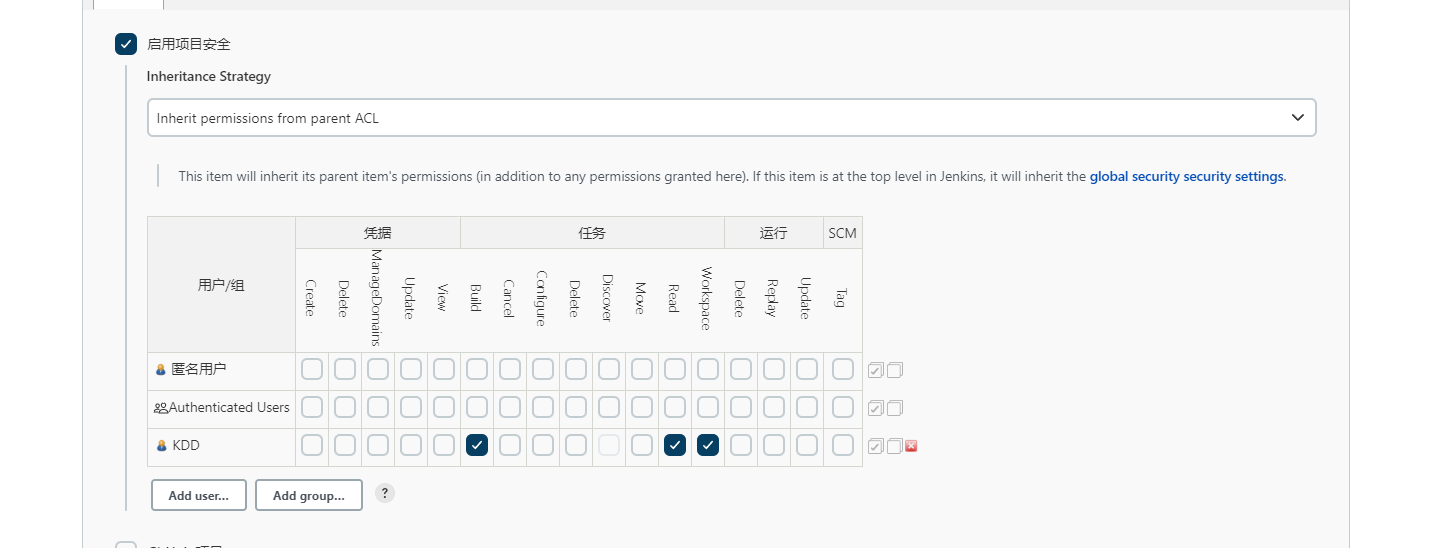This screenshot has height=548, width=1434.
Task: Click unselect-all icon for Authenticated Users row
Action: [x=895, y=408]
